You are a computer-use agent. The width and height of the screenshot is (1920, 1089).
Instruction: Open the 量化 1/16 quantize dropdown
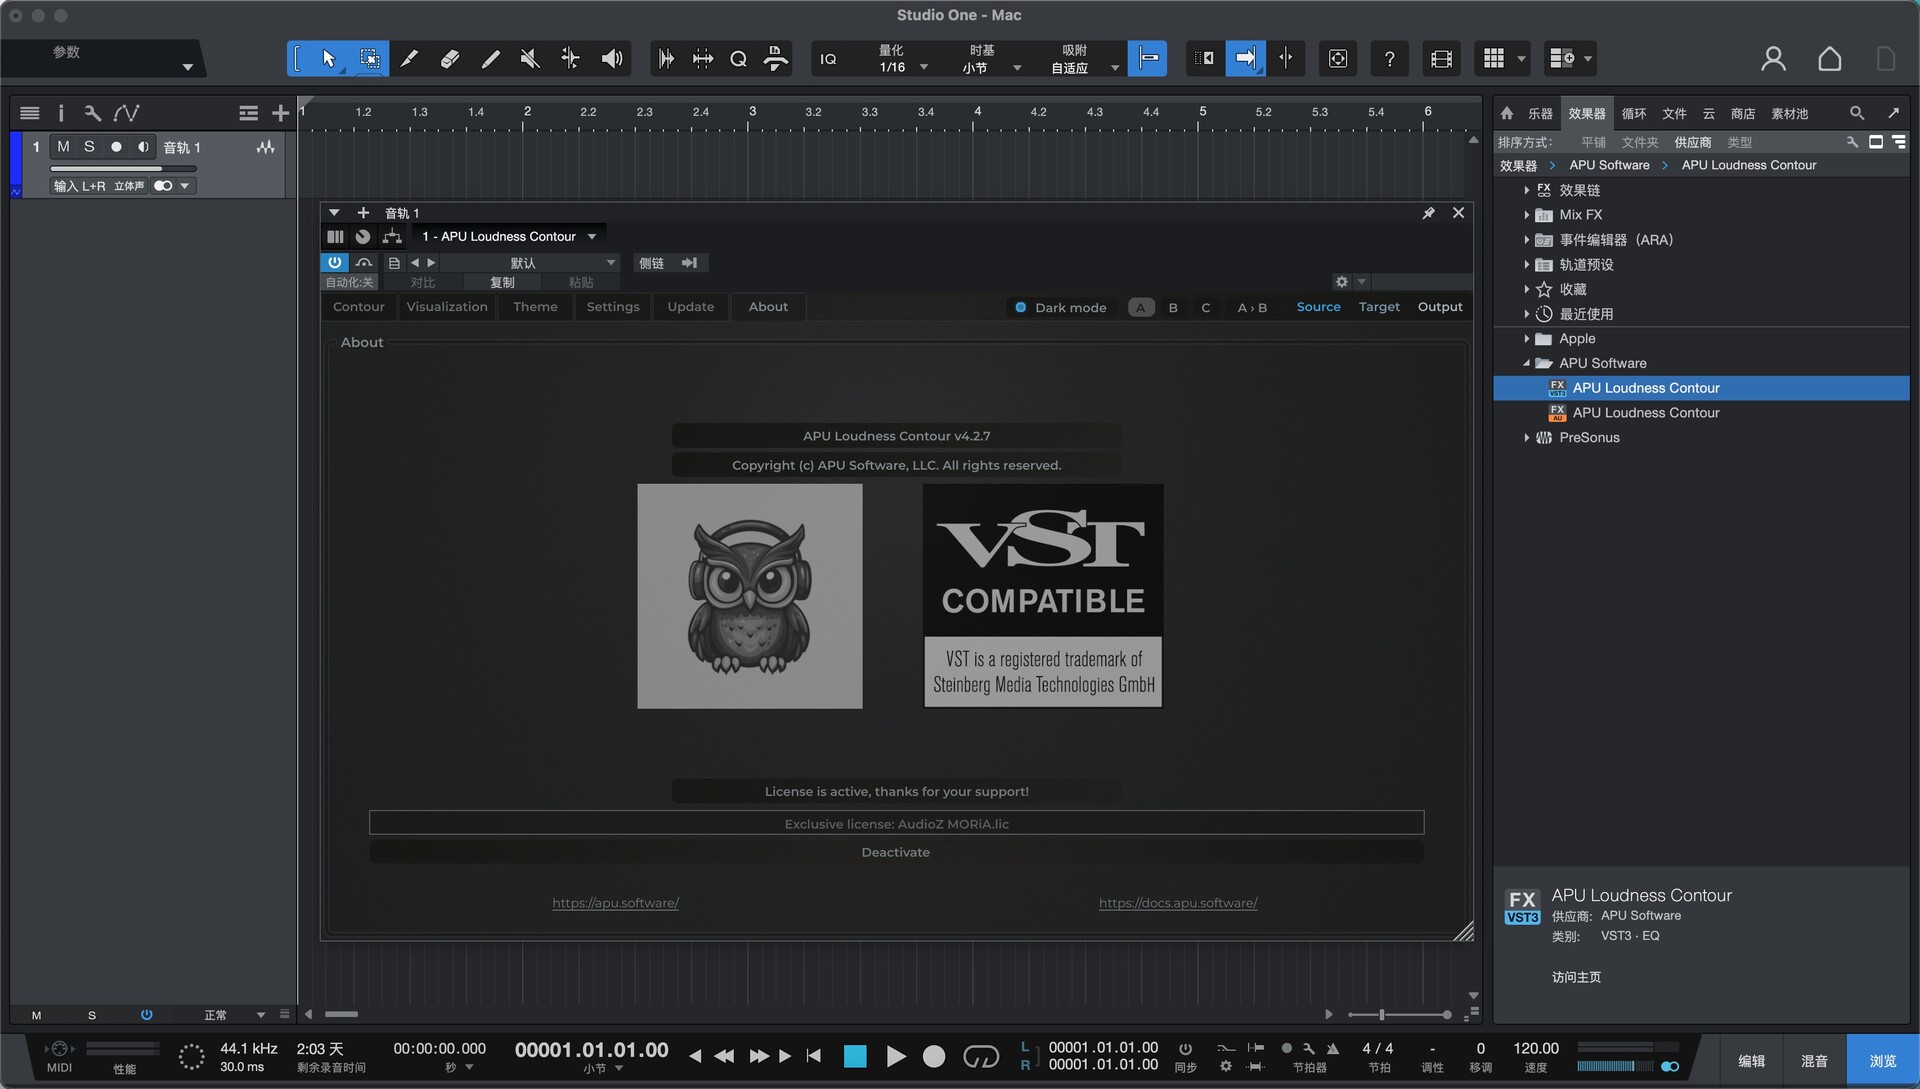(903, 59)
